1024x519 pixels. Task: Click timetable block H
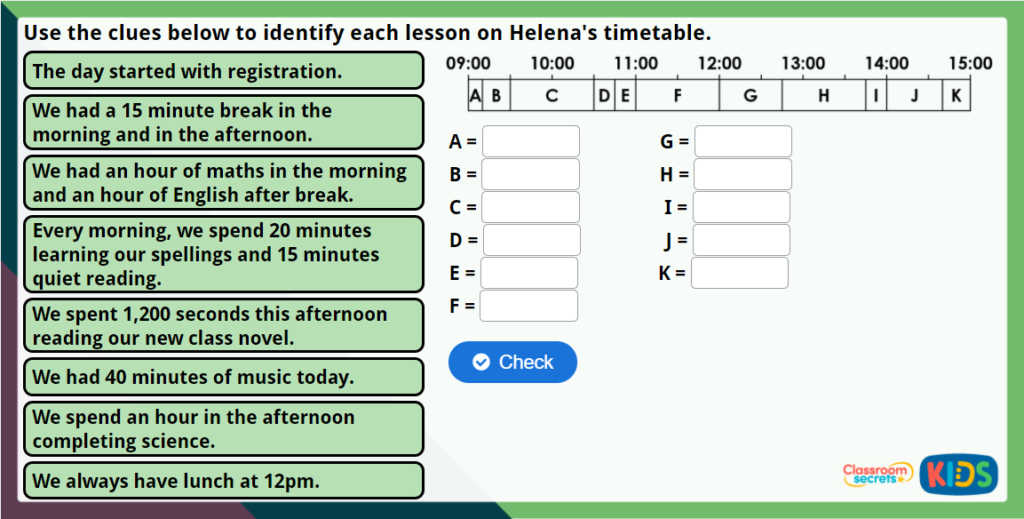tap(824, 96)
